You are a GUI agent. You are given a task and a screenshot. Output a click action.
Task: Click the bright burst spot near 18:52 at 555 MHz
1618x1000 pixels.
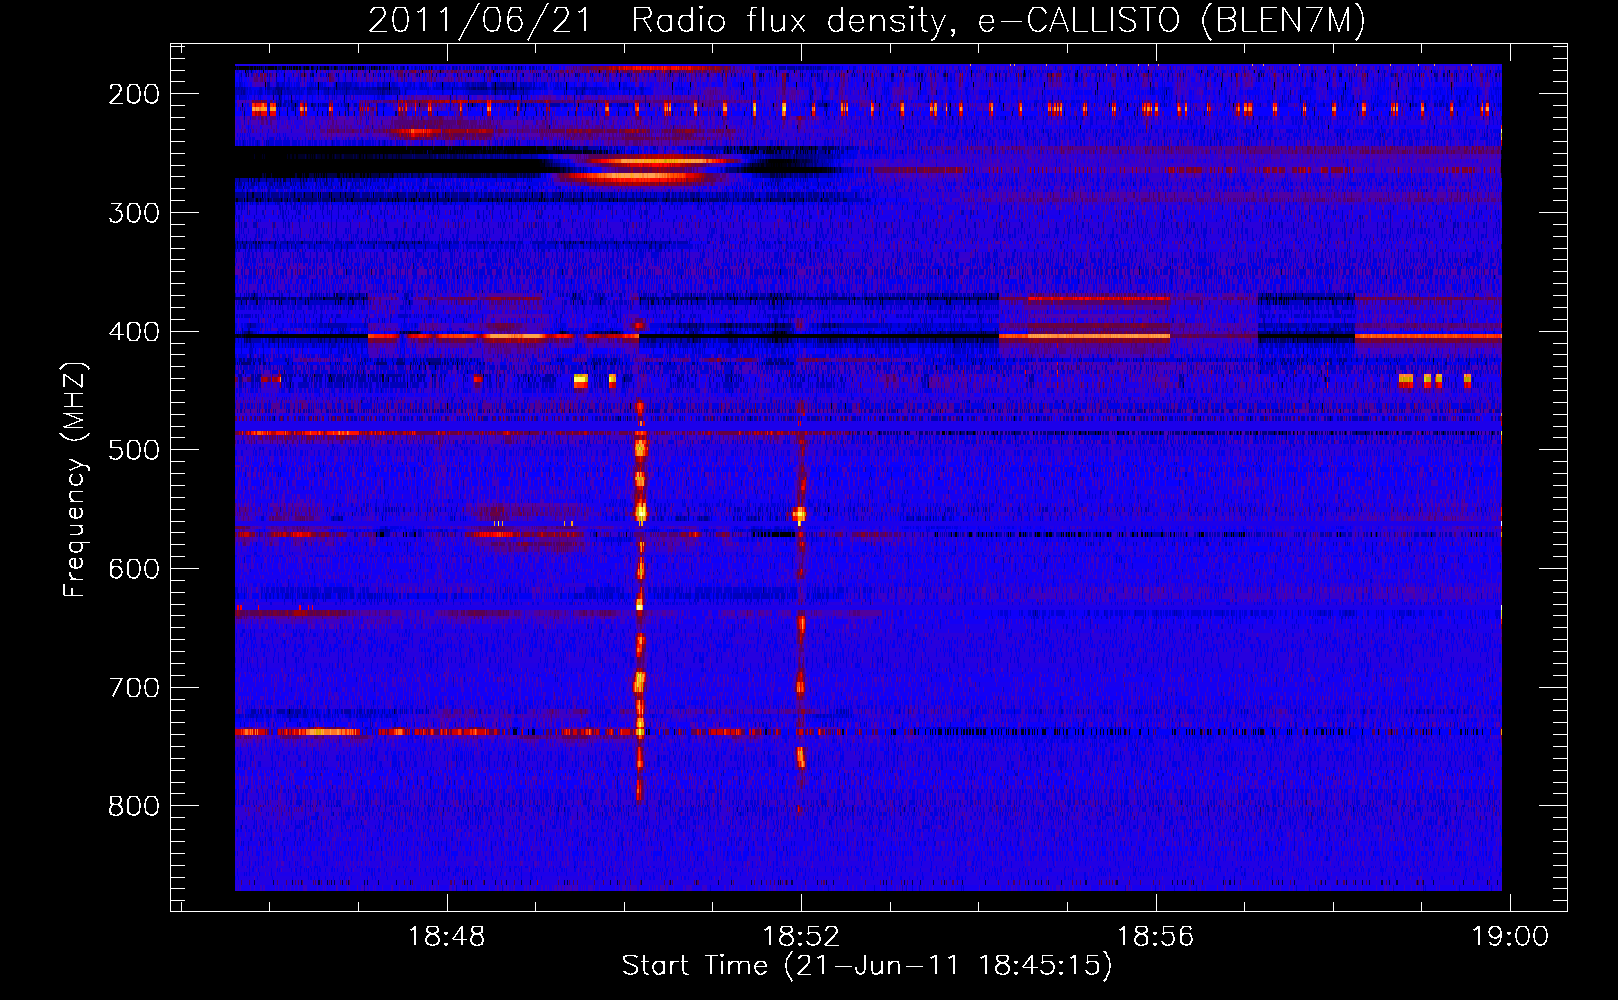point(799,515)
